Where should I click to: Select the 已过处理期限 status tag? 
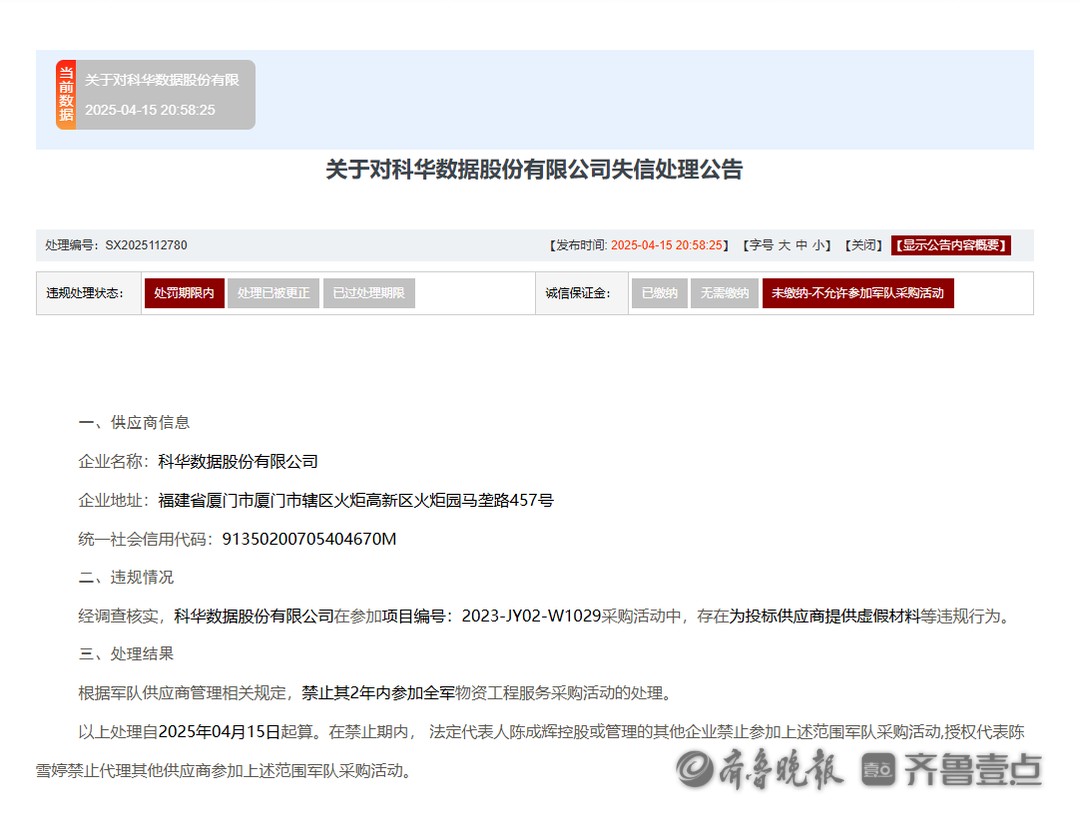click(x=368, y=293)
